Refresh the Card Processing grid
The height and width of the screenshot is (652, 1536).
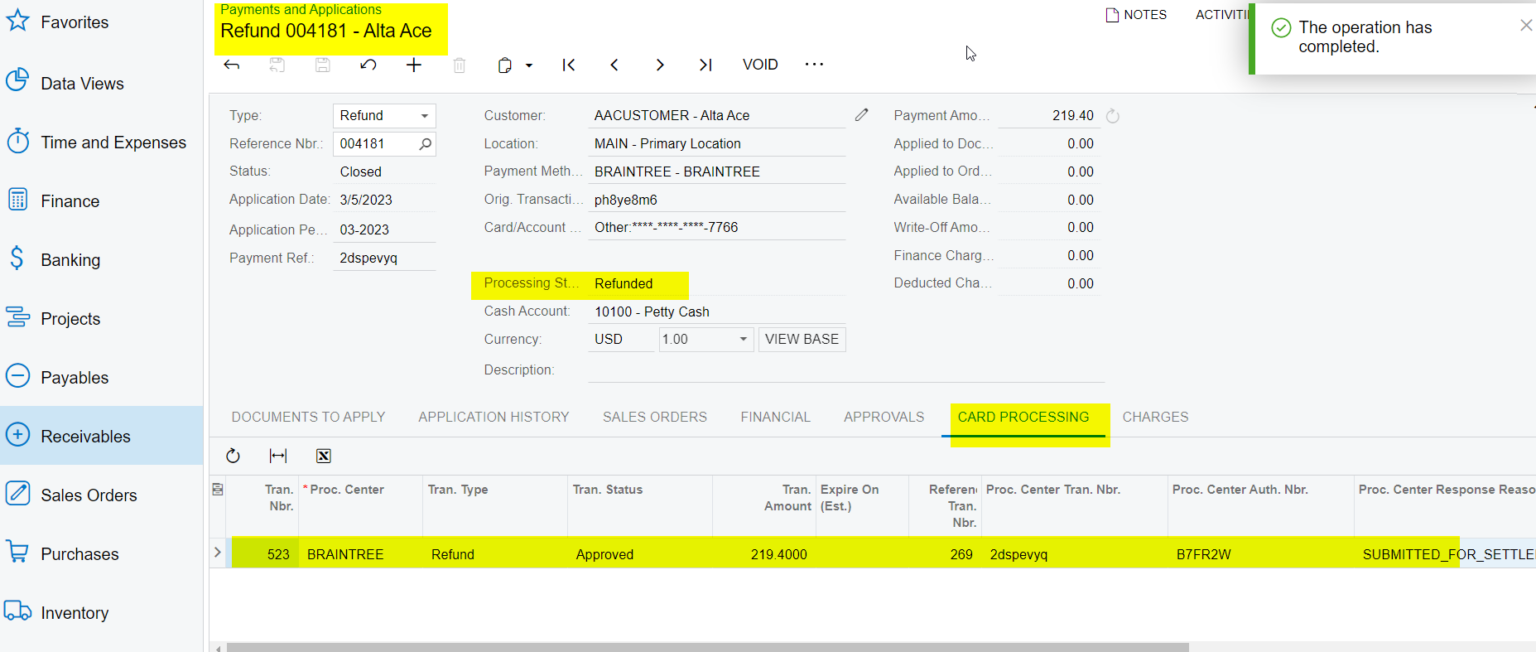coord(233,455)
